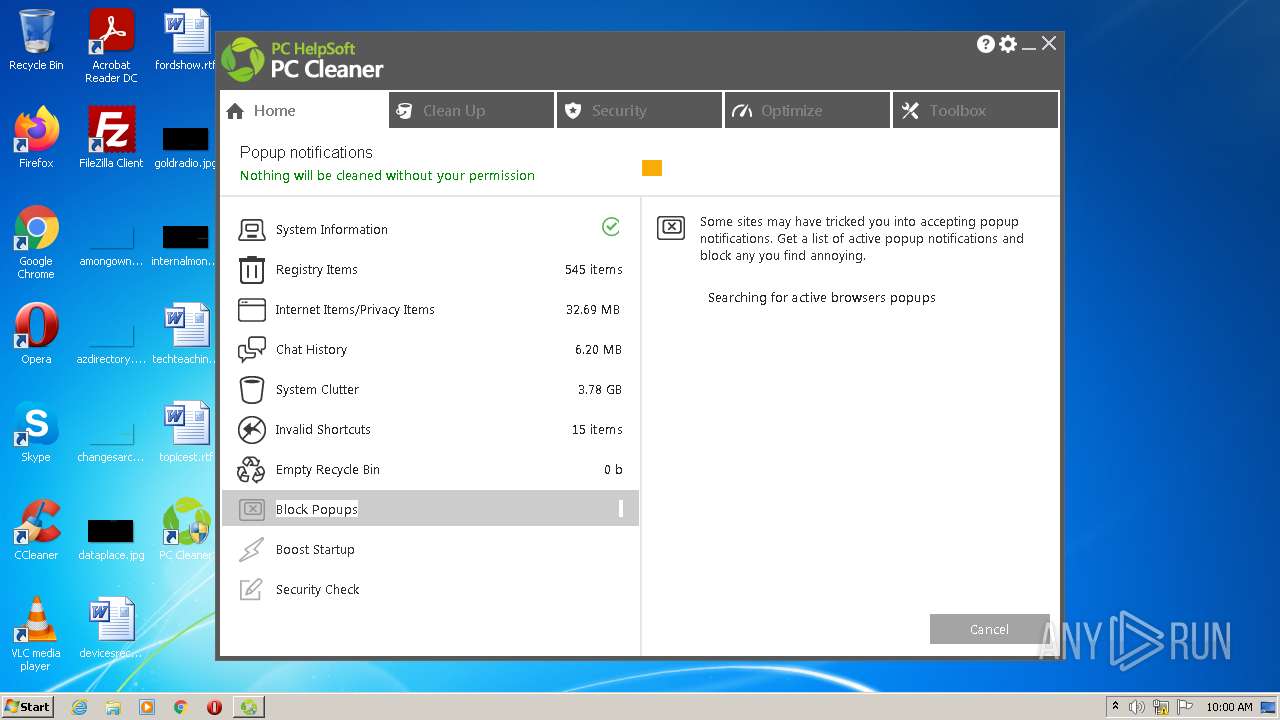Select the Empty Recycle Bin recycle icon
This screenshot has width=1280, height=720.
251,470
